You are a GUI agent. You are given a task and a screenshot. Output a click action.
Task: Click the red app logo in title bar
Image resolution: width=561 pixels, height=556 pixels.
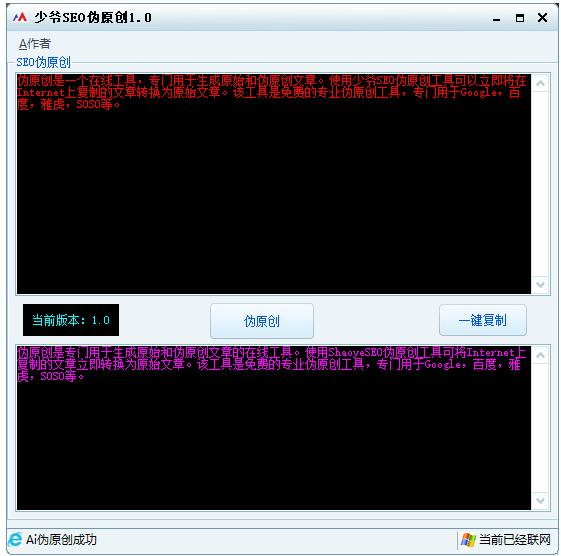(20, 17)
